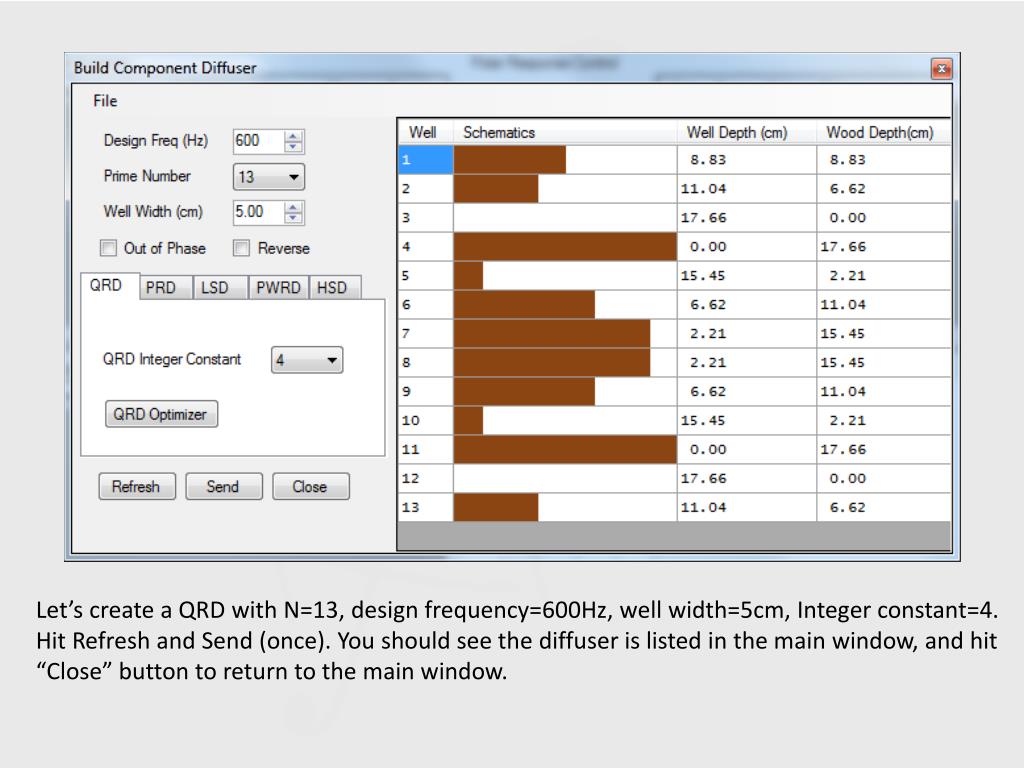Select well row 8 number cell

pos(425,362)
